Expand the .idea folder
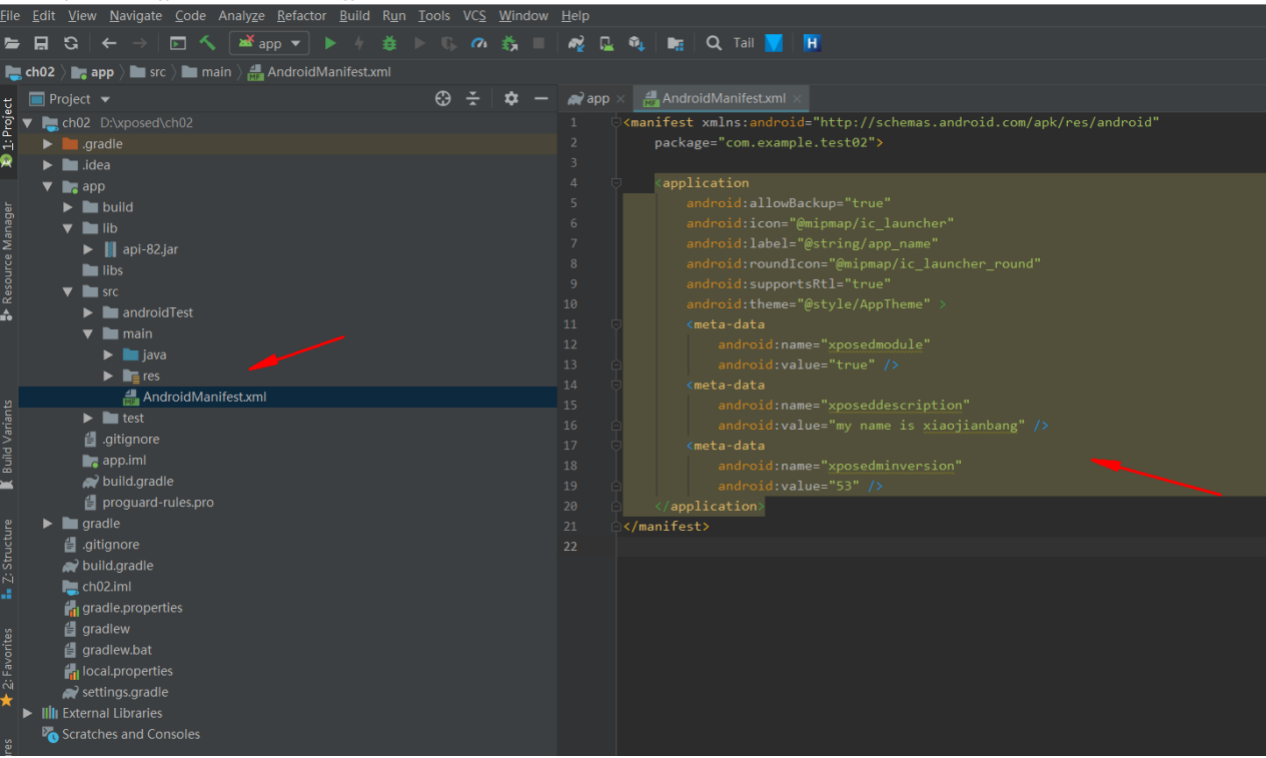The width and height of the screenshot is (1266, 758). pyautogui.click(x=47, y=165)
